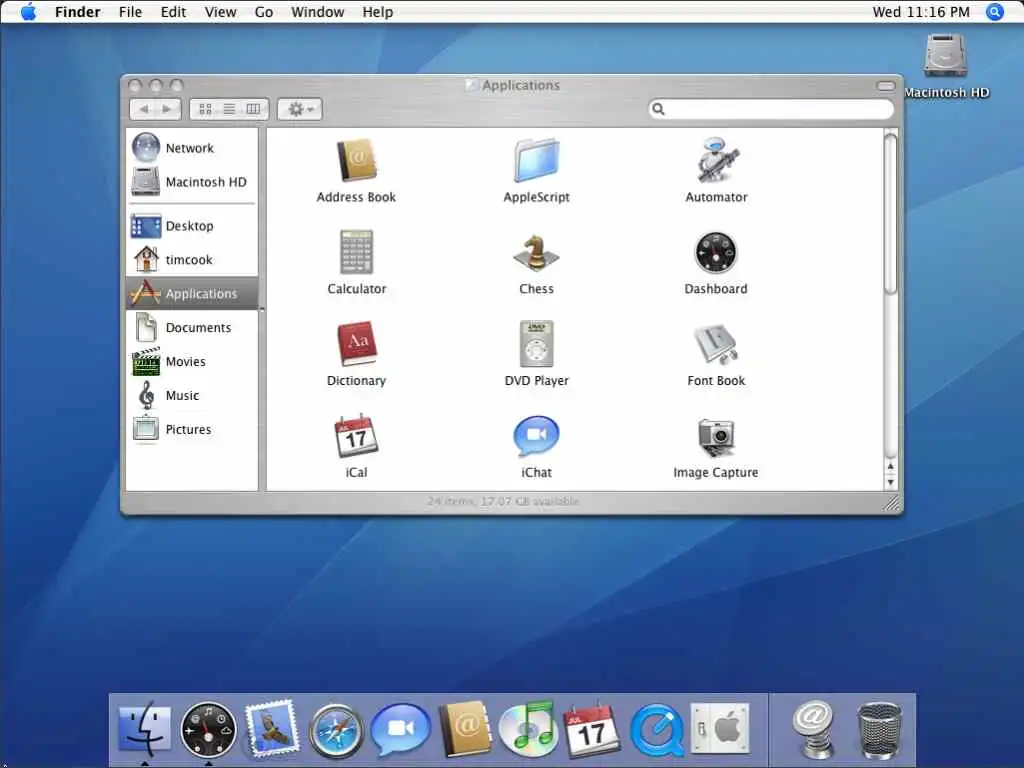Image resolution: width=1024 pixels, height=768 pixels.
Task: Switch to list view
Action: [x=229, y=109]
